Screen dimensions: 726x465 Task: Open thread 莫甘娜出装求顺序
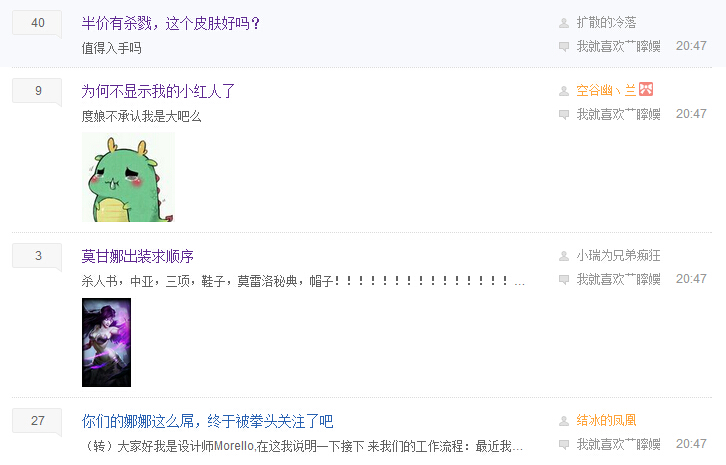click(x=138, y=256)
